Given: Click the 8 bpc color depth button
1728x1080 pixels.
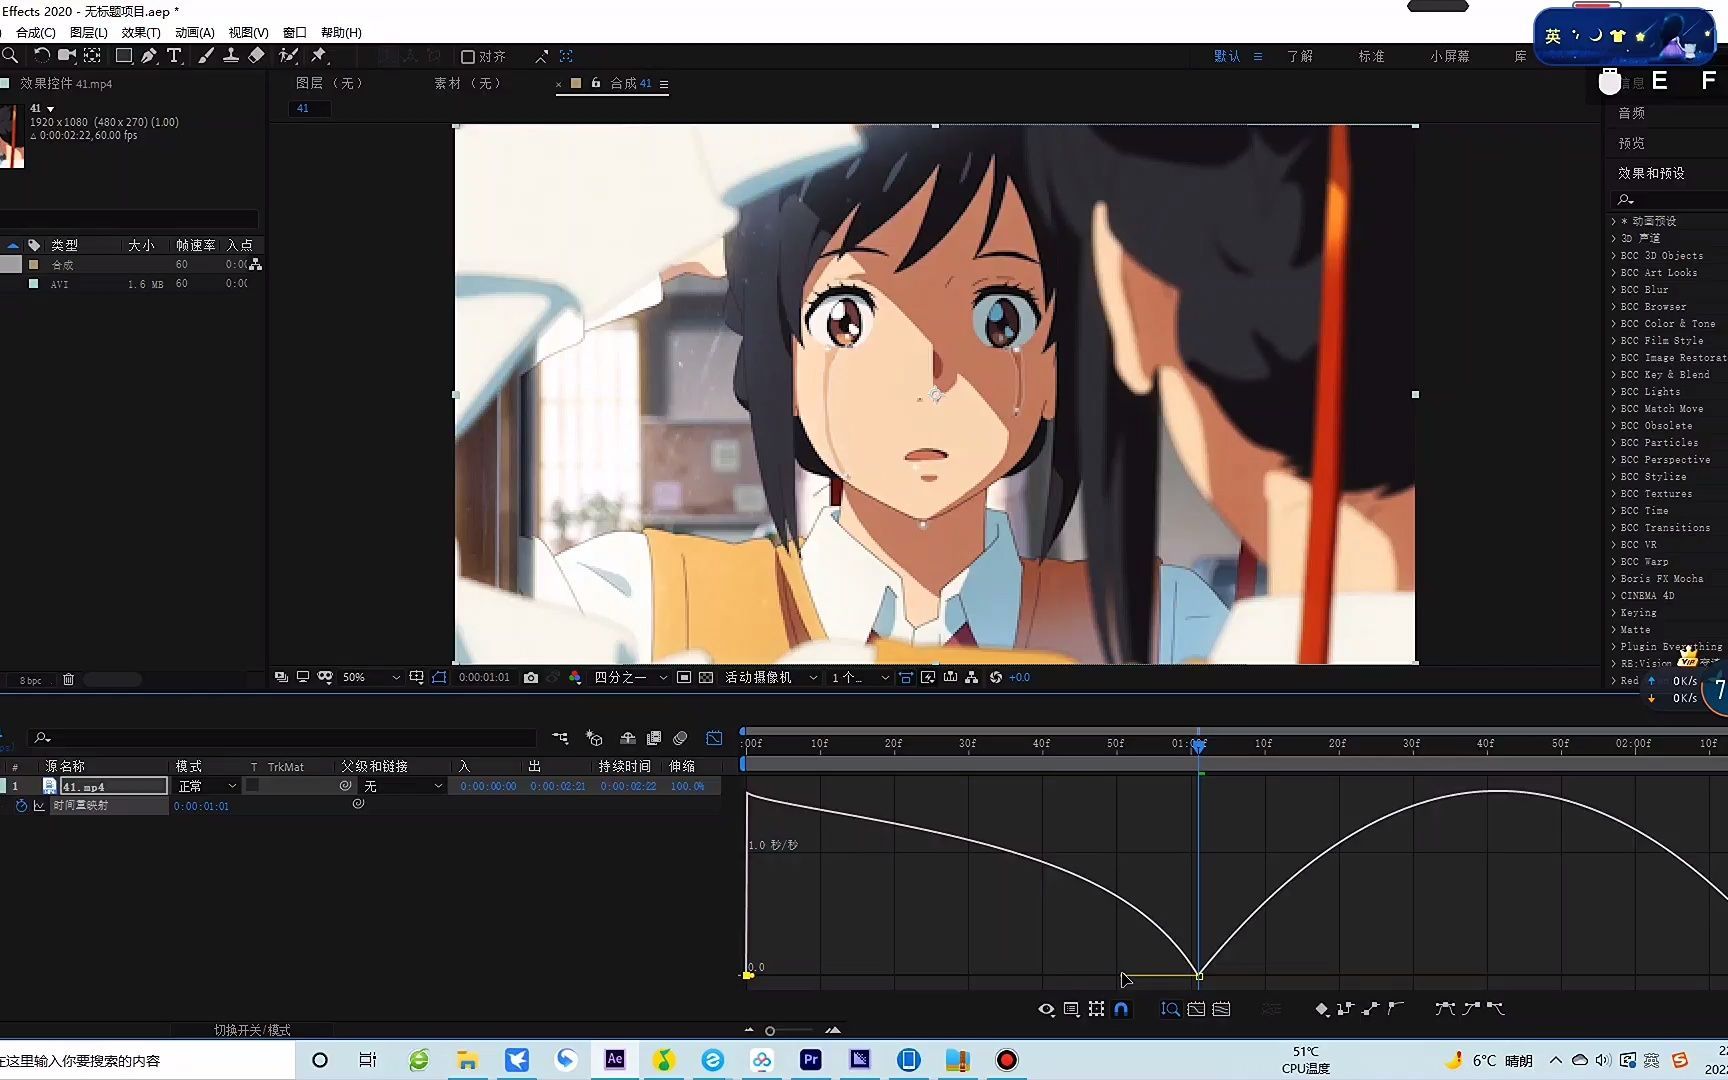Looking at the screenshot, I should tap(31, 680).
